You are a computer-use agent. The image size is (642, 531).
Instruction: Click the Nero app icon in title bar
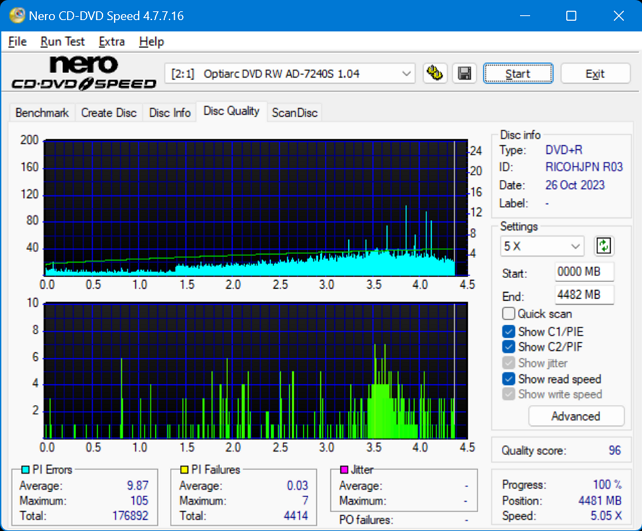pos(17,16)
